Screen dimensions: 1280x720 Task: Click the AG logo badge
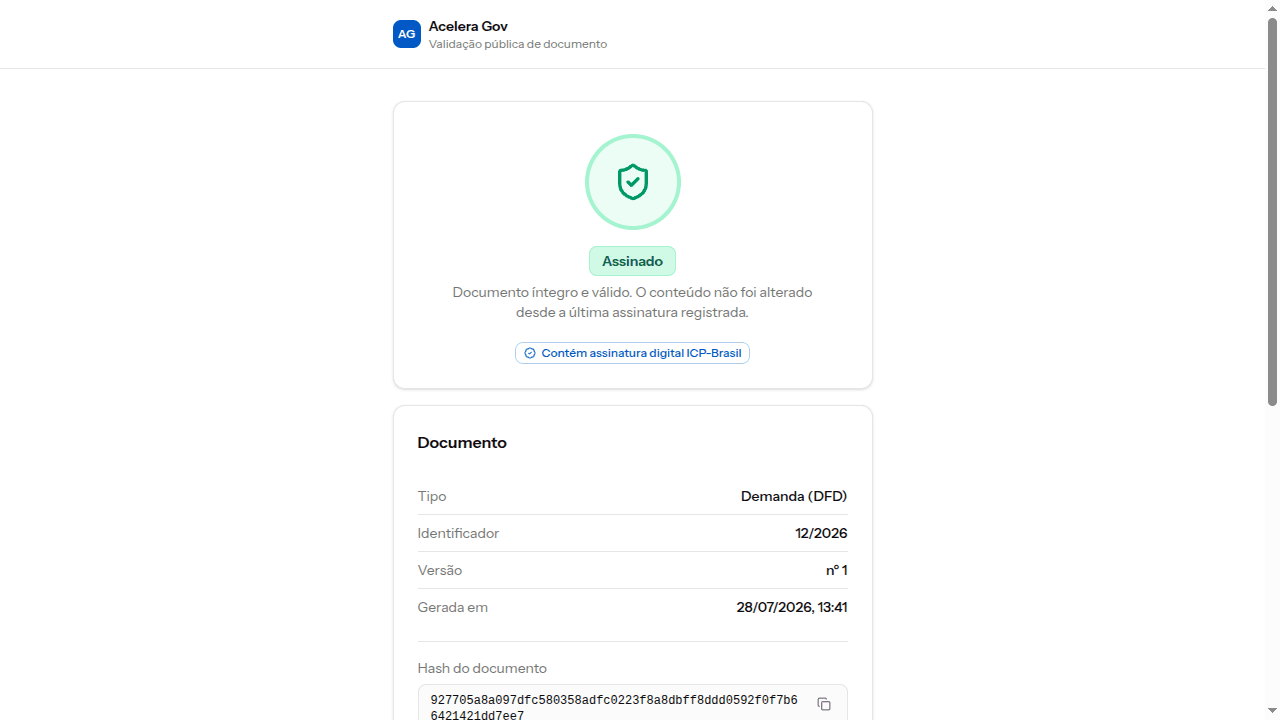pyautogui.click(x=406, y=34)
